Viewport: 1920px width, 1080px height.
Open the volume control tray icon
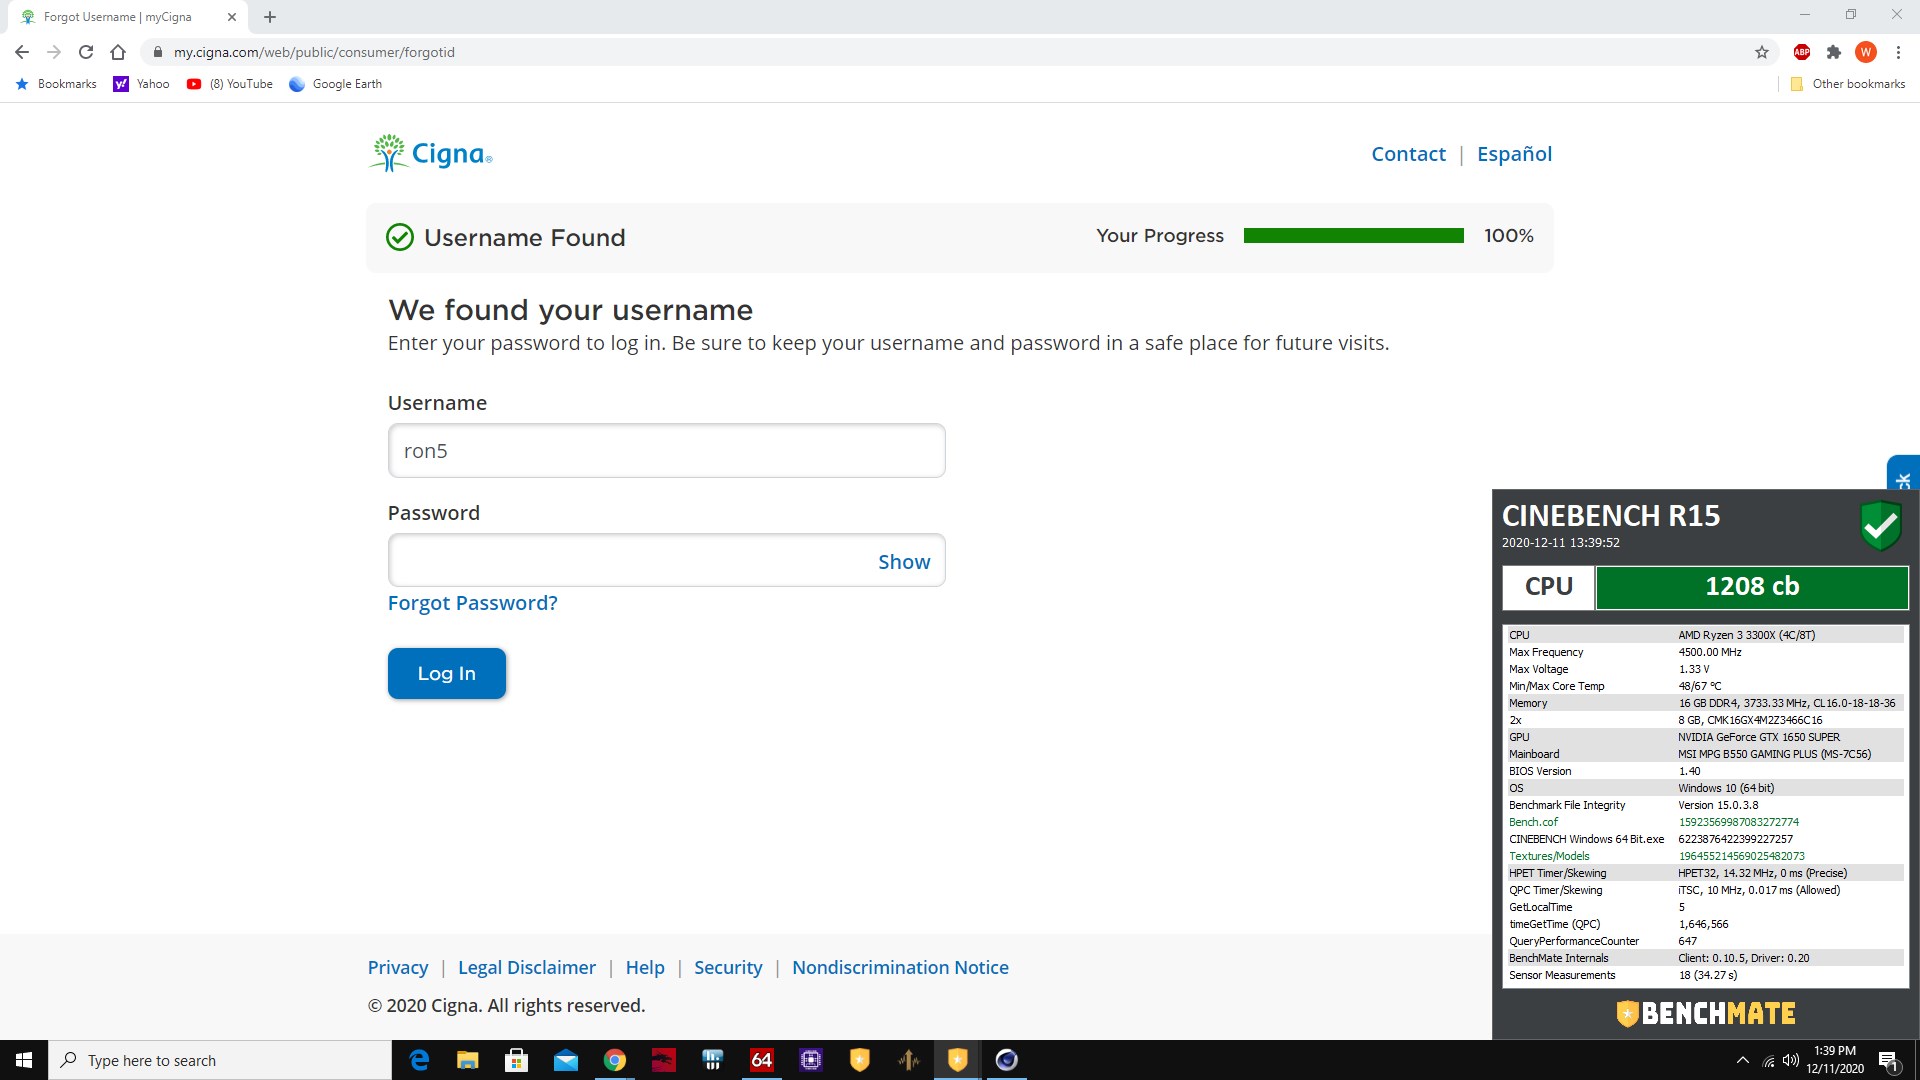click(x=1791, y=1060)
